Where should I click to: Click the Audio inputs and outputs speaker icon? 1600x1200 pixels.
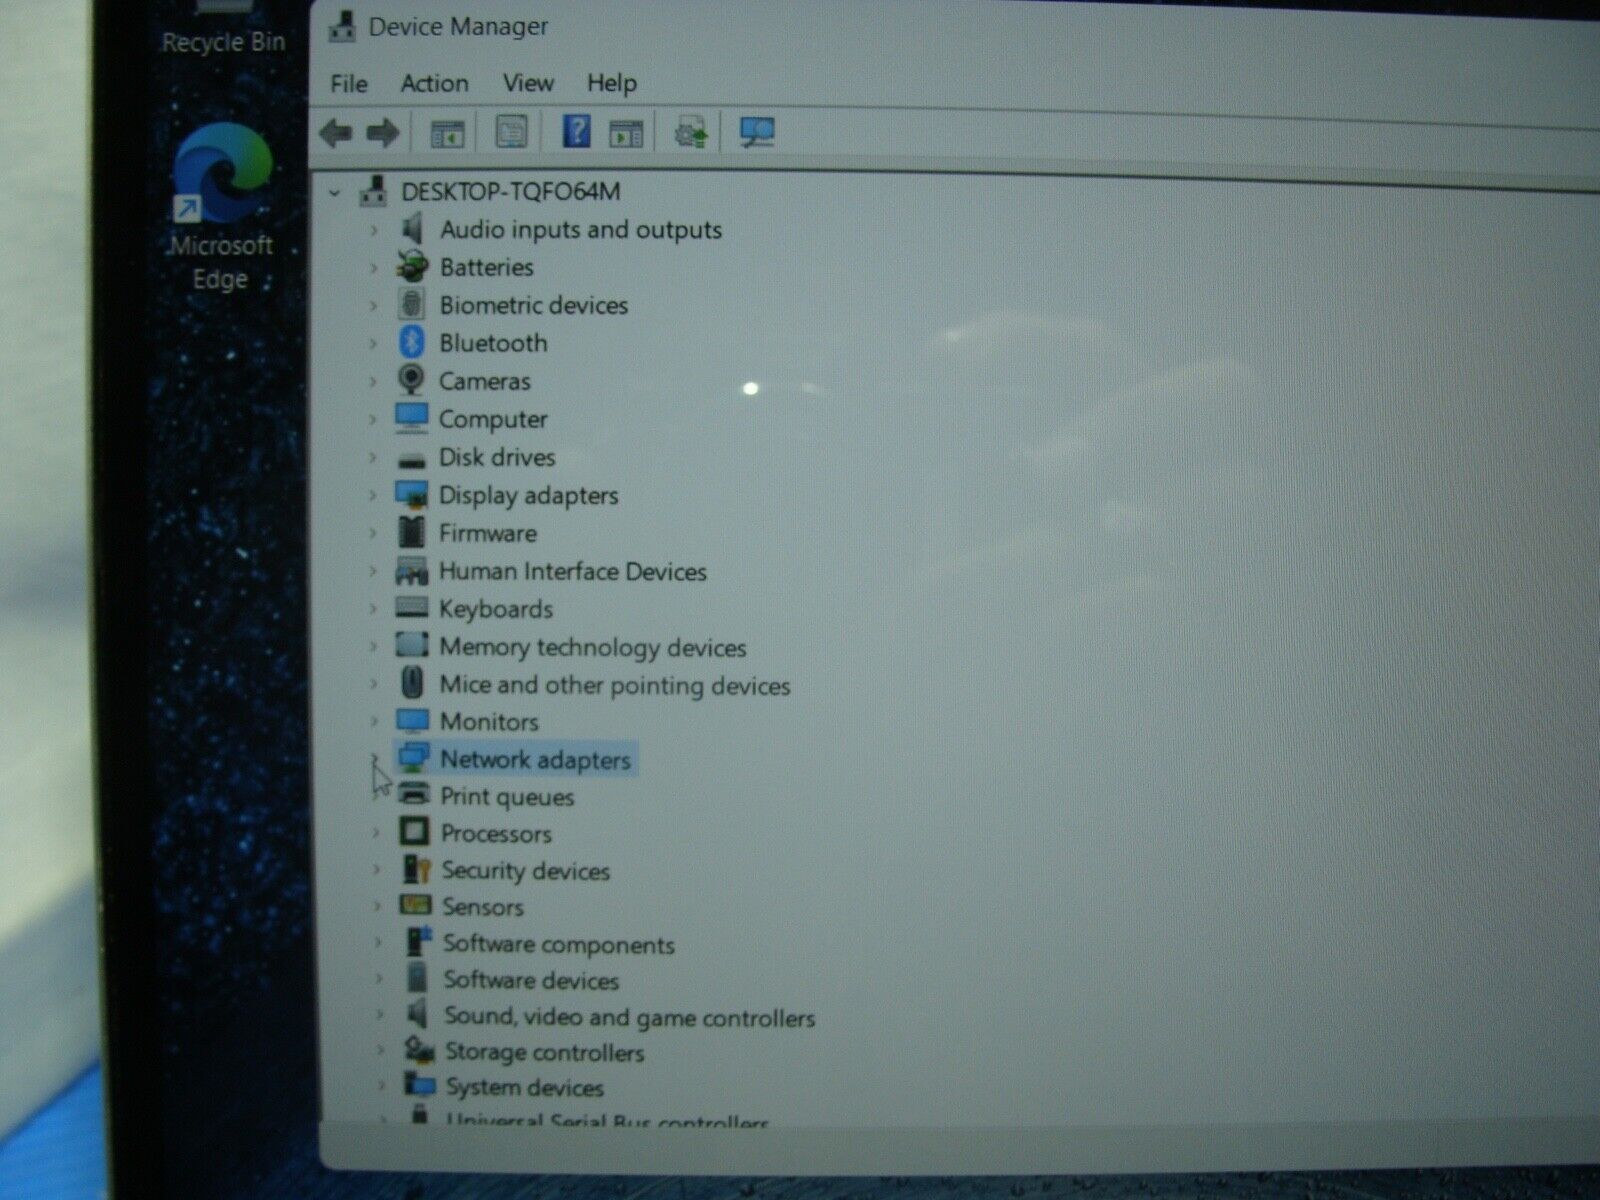[412, 229]
